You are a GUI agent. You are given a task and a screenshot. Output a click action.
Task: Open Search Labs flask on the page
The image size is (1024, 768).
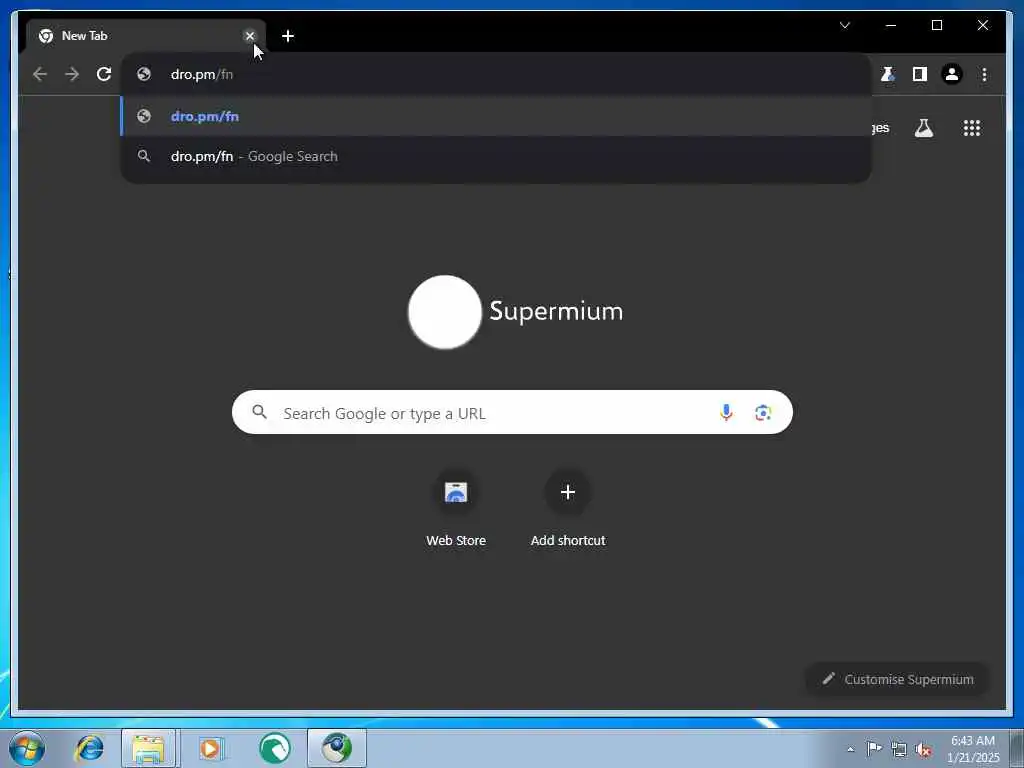click(x=923, y=128)
